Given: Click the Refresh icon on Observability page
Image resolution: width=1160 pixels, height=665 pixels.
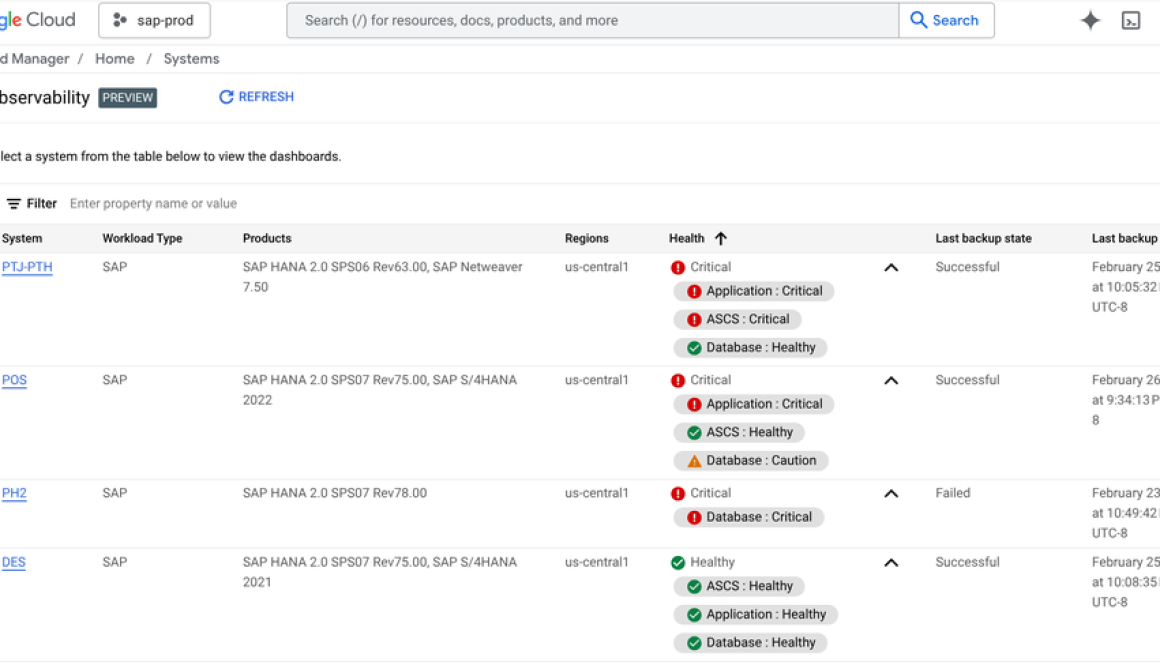Looking at the screenshot, I should tap(226, 96).
